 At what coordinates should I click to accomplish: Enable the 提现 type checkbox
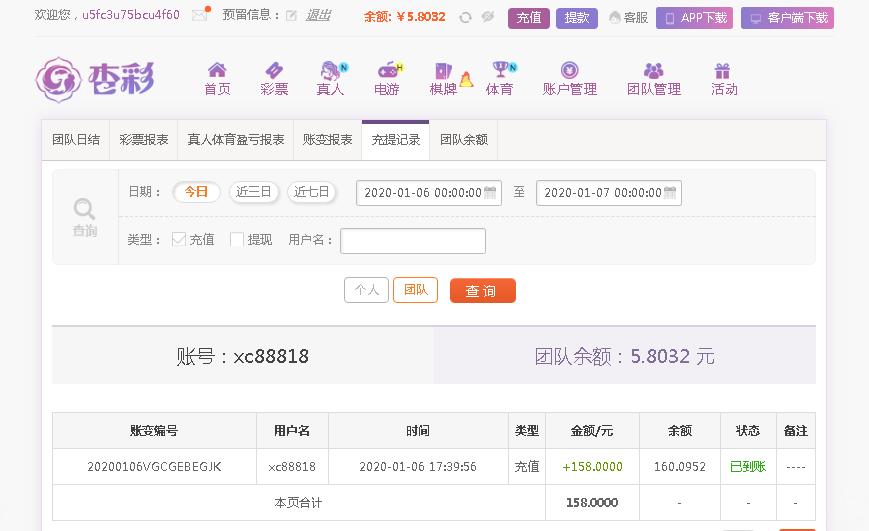237,239
